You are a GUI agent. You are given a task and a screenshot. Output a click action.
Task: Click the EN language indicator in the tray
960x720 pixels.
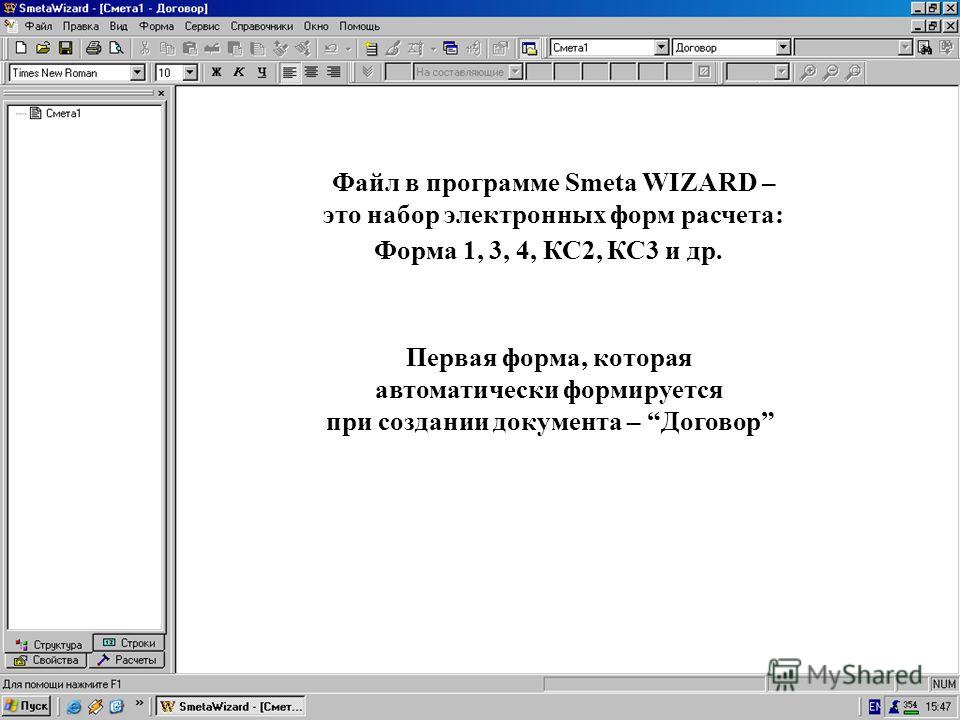(x=875, y=707)
